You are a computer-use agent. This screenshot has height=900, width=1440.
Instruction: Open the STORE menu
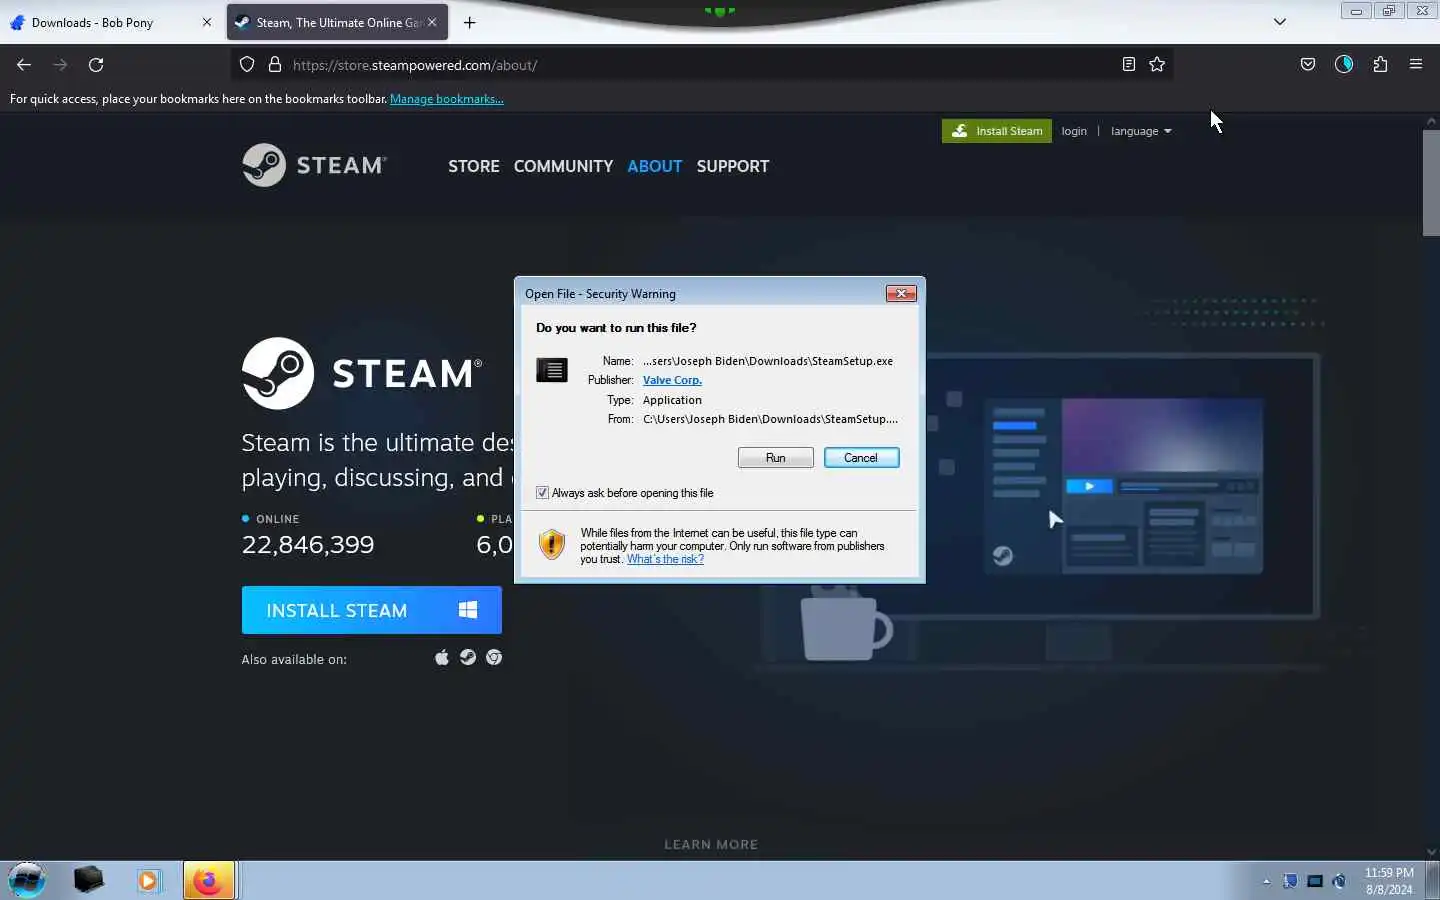(474, 166)
